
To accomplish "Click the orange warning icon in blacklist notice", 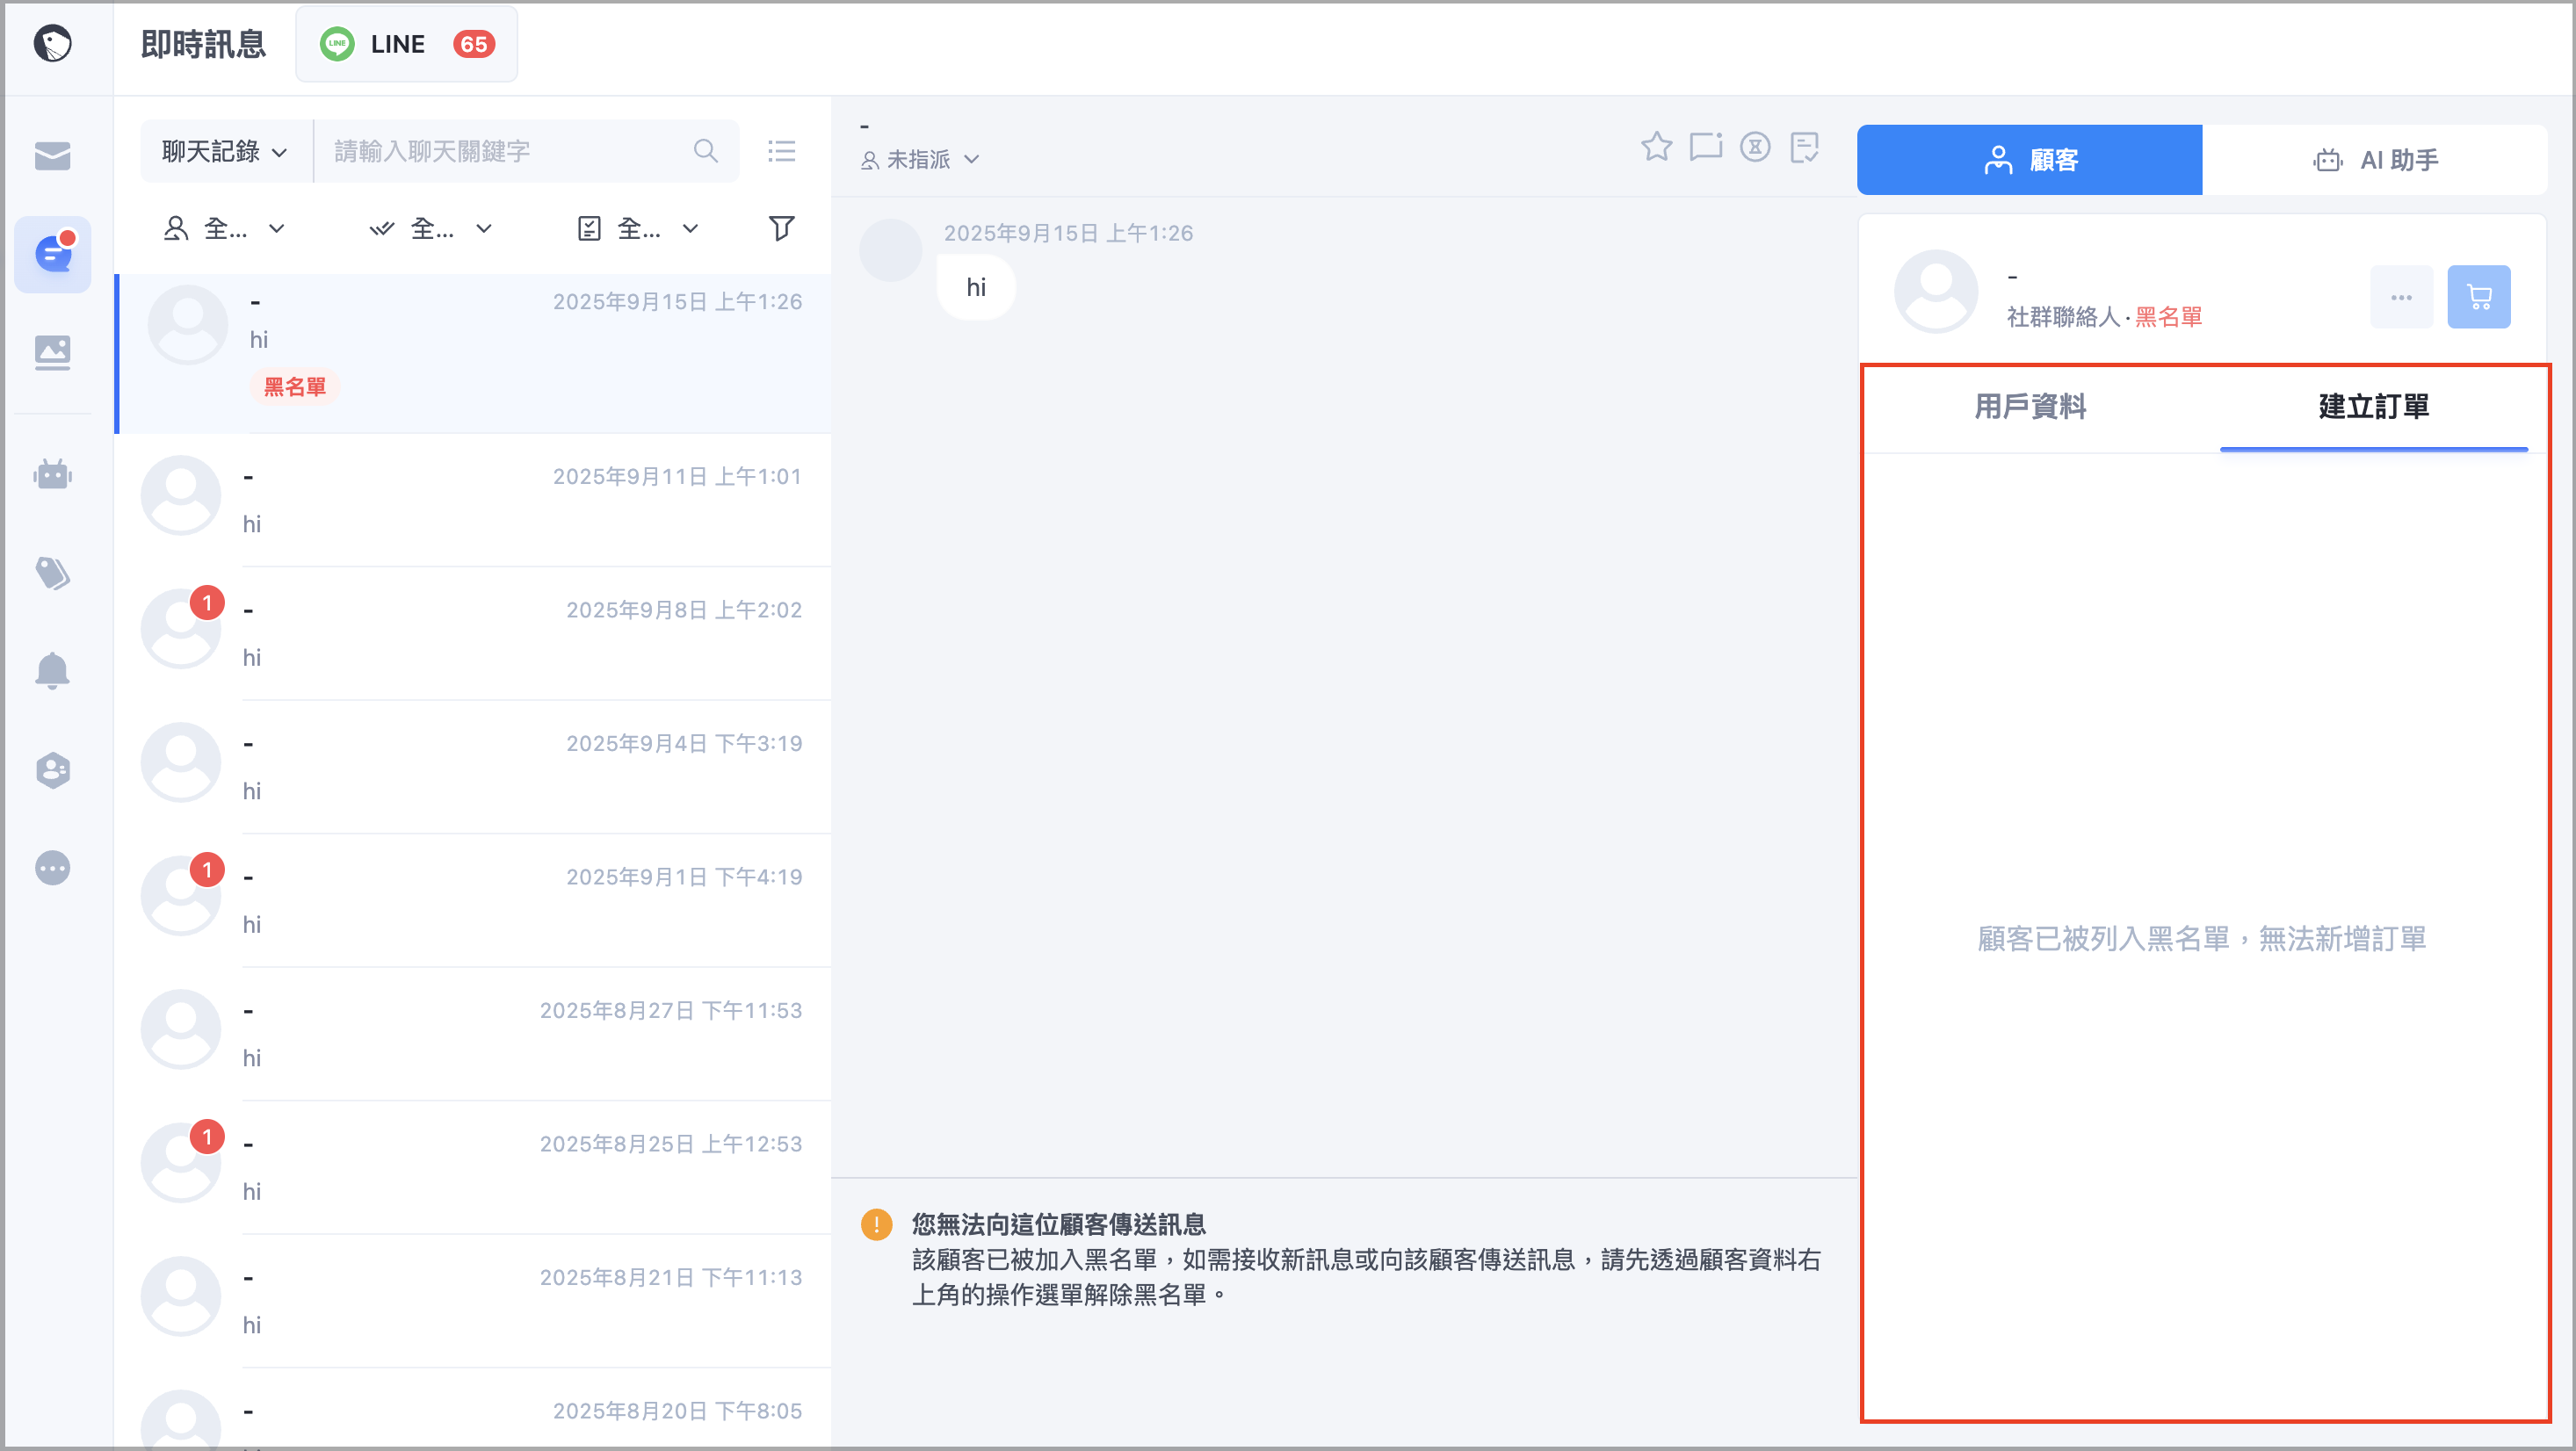I will 876,1225.
